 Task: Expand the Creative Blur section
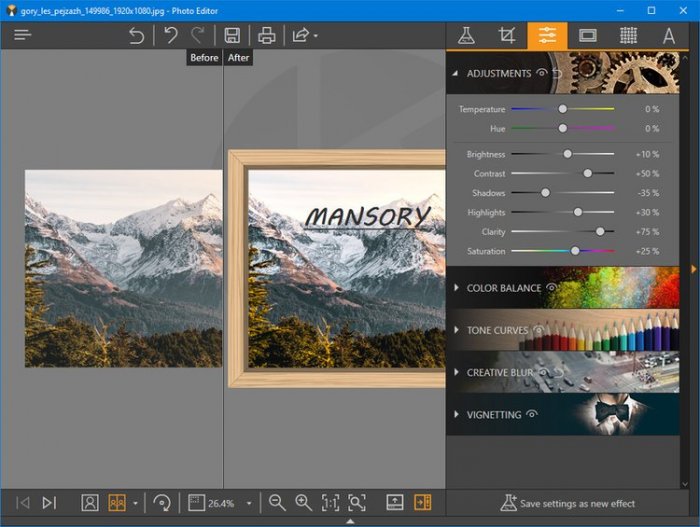(456, 373)
